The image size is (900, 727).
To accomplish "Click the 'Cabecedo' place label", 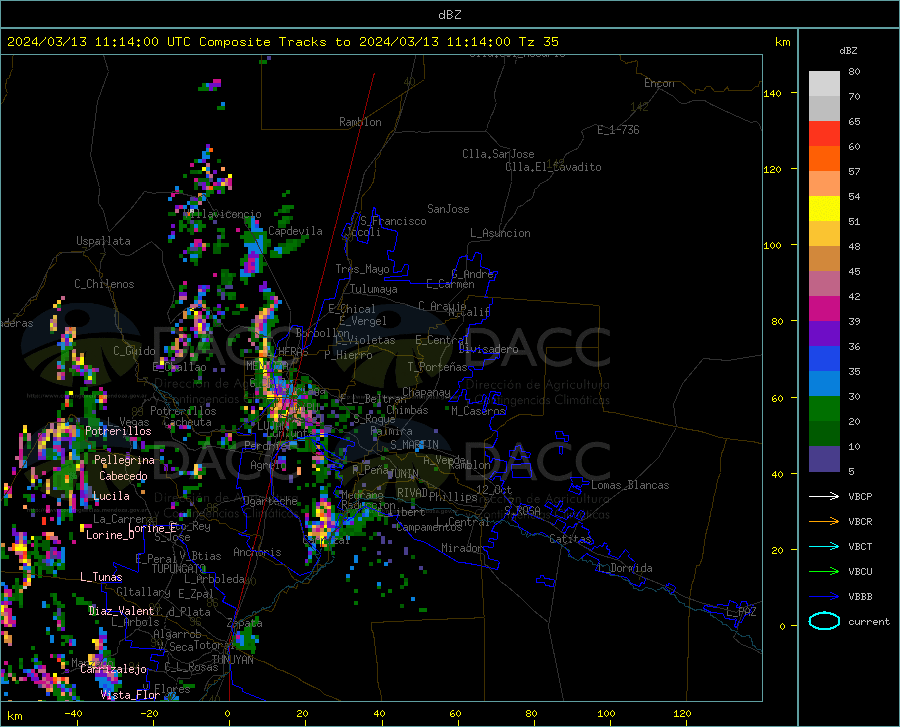I will (x=123, y=476).
